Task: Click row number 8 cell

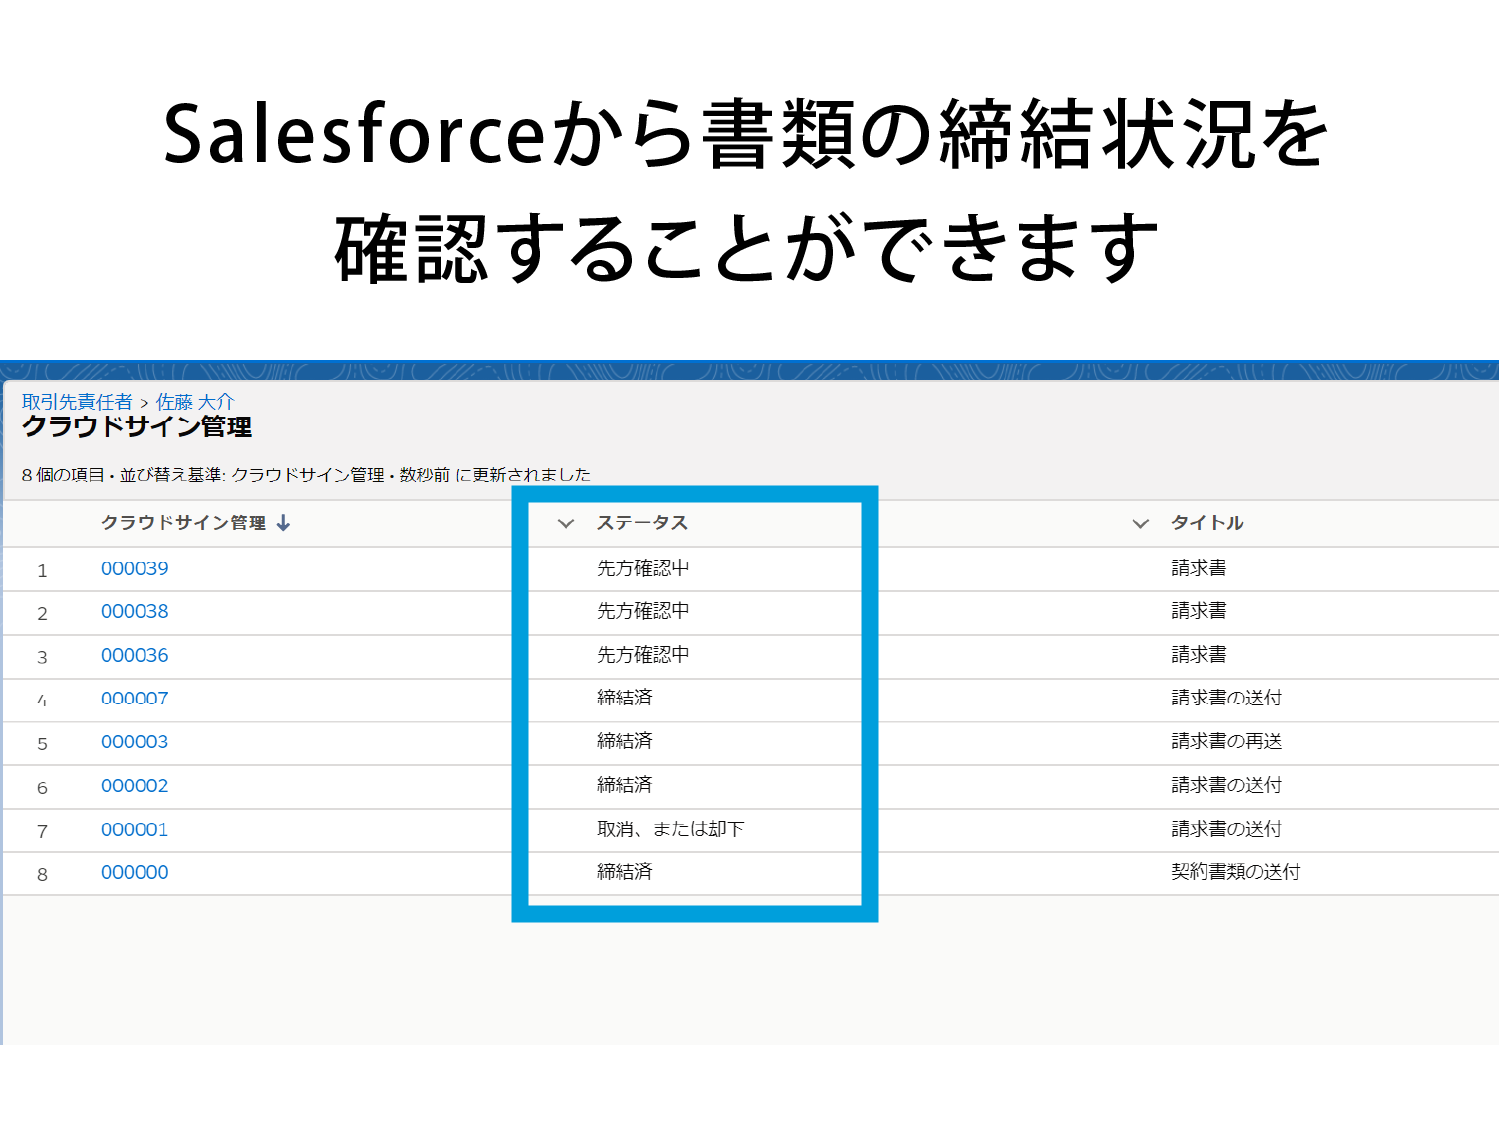Action: click(x=42, y=875)
